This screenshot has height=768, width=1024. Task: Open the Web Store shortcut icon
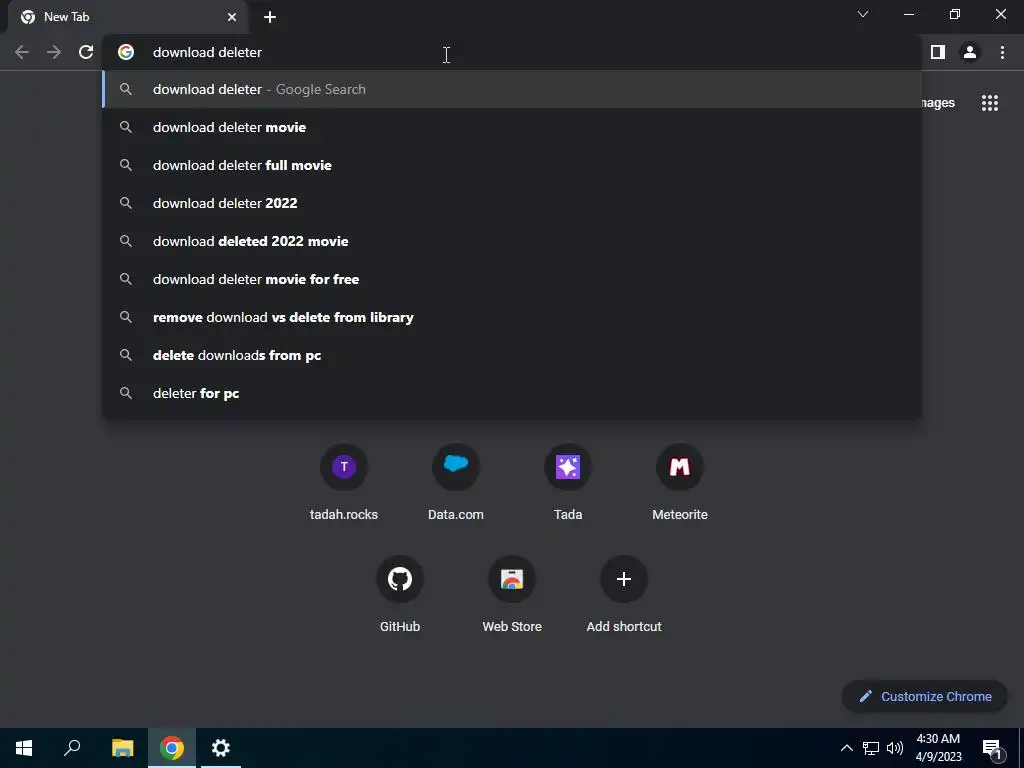pos(512,579)
